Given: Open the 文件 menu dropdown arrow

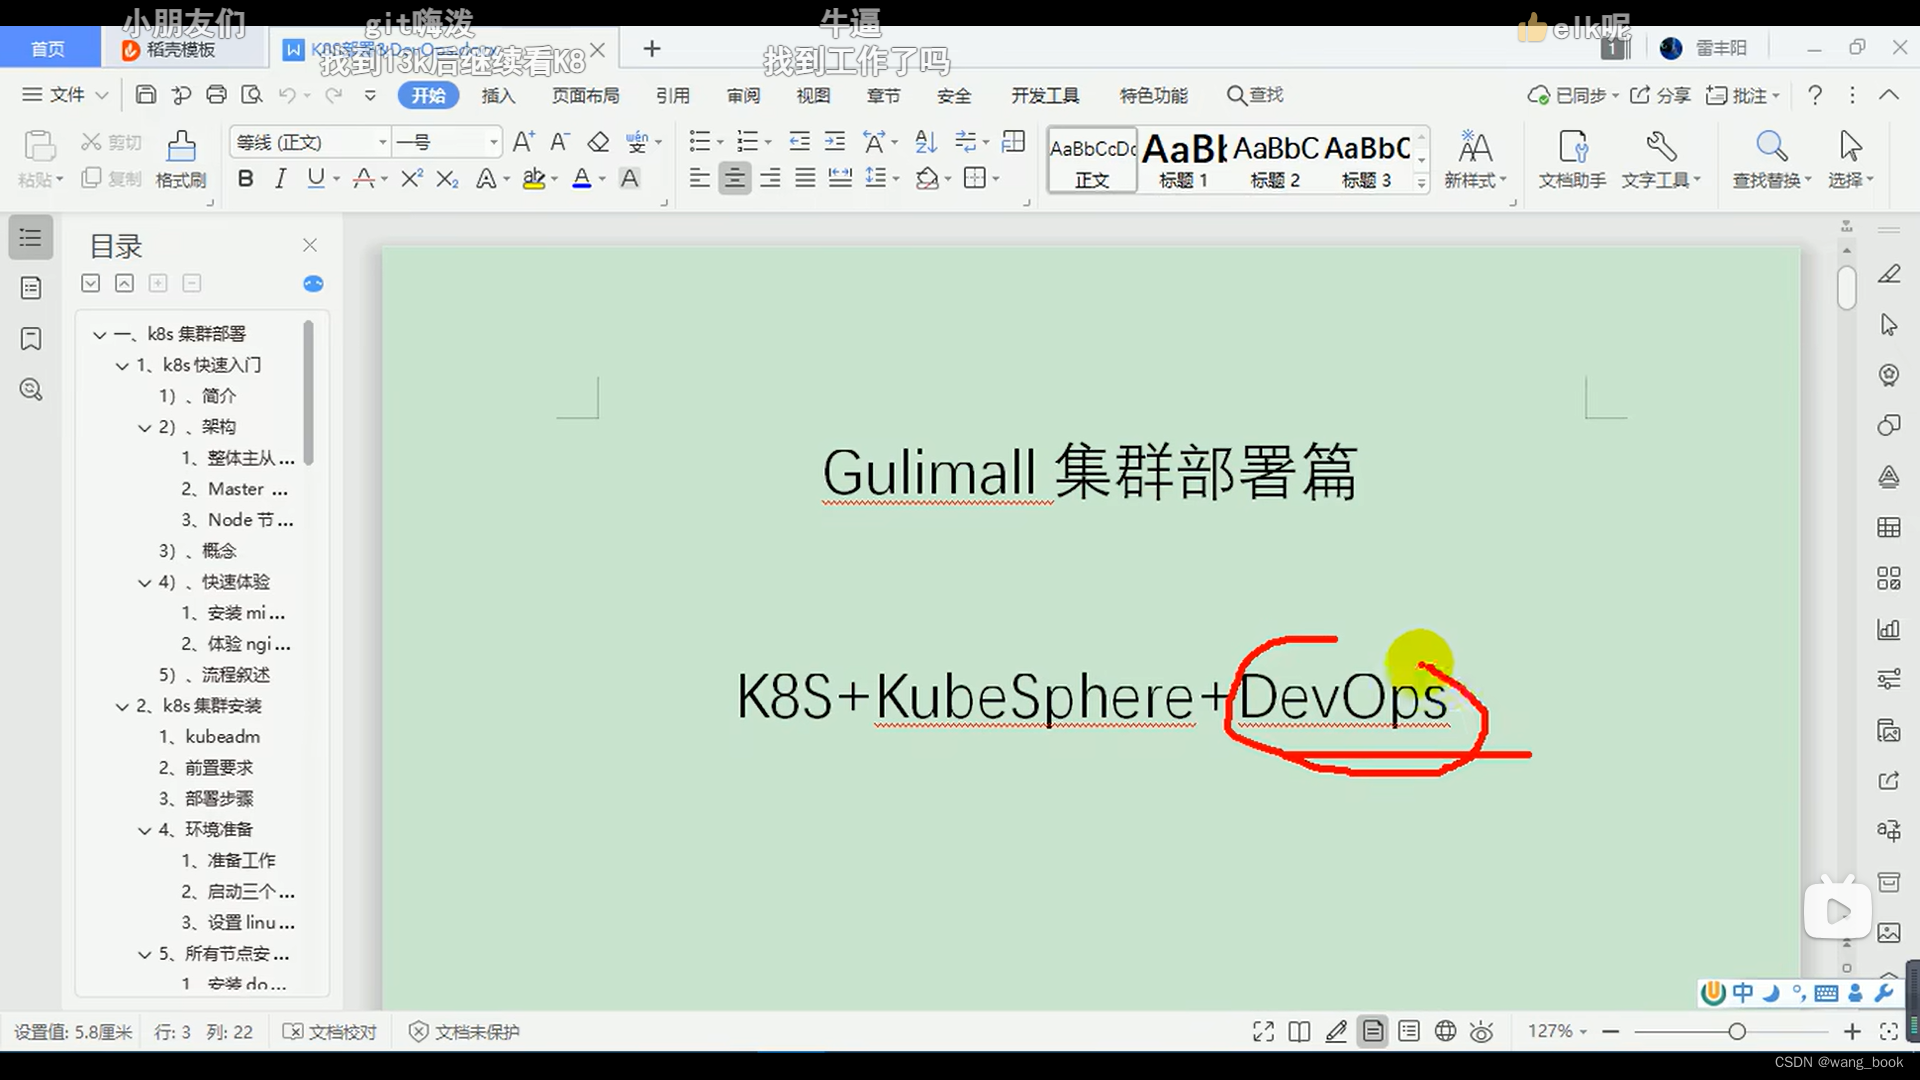Looking at the screenshot, I should tap(101, 95).
